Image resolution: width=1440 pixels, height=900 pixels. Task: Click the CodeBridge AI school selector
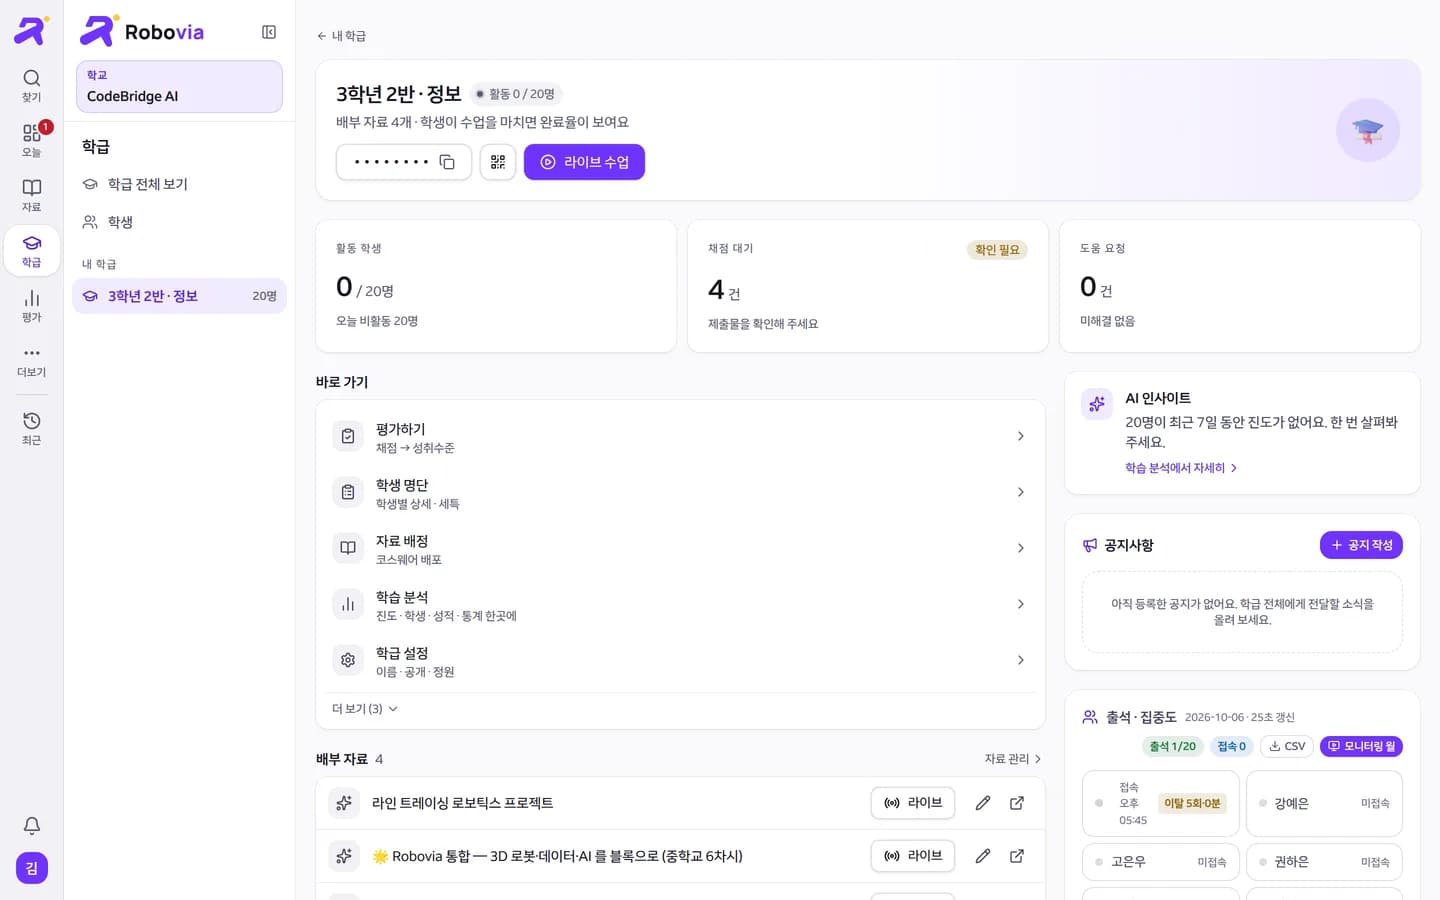click(x=179, y=86)
